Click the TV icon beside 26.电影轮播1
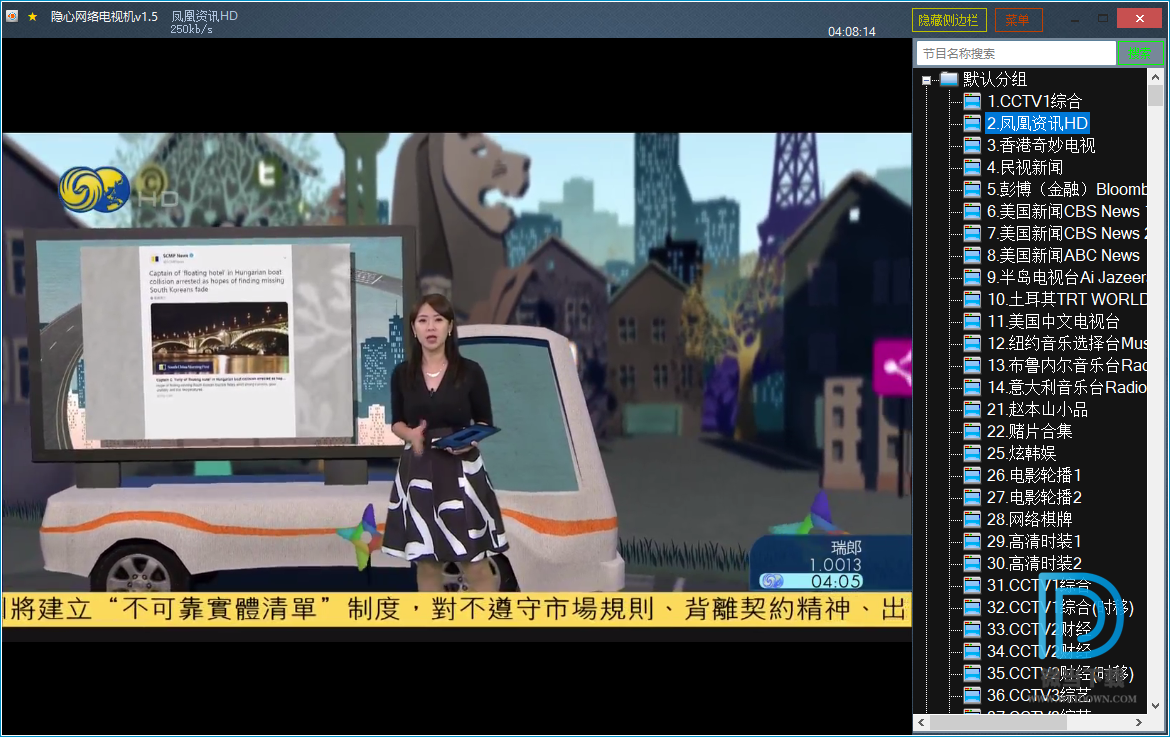This screenshot has width=1170, height=737. coord(972,475)
